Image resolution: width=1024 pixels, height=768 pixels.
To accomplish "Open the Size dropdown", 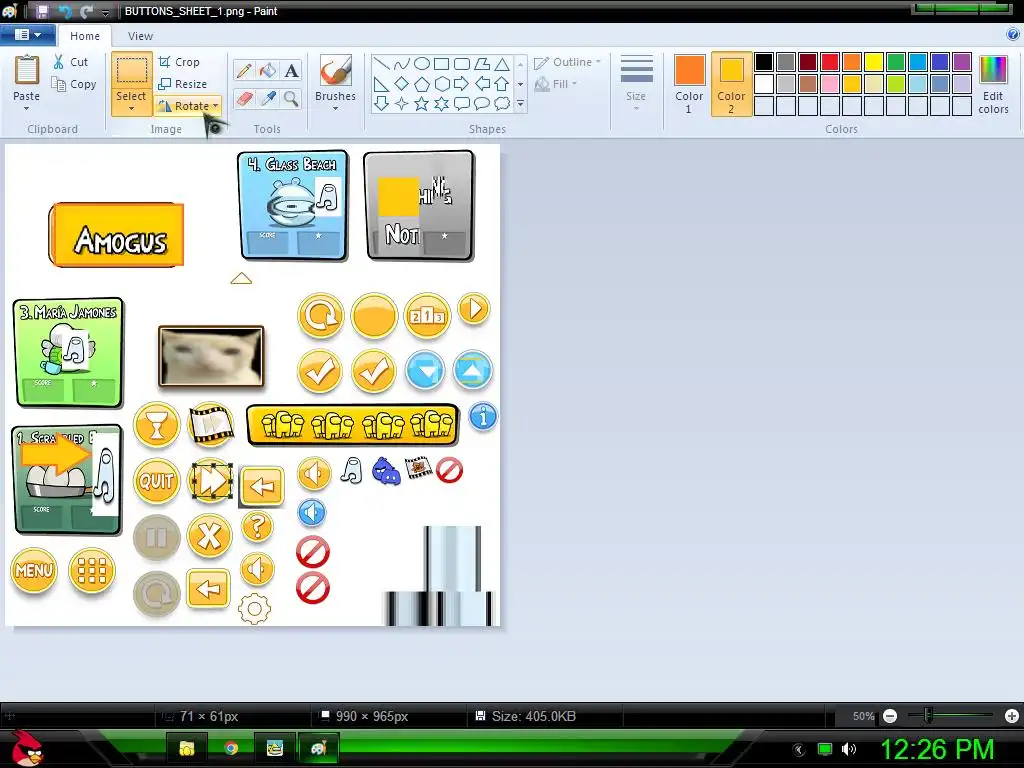I will 636,83.
